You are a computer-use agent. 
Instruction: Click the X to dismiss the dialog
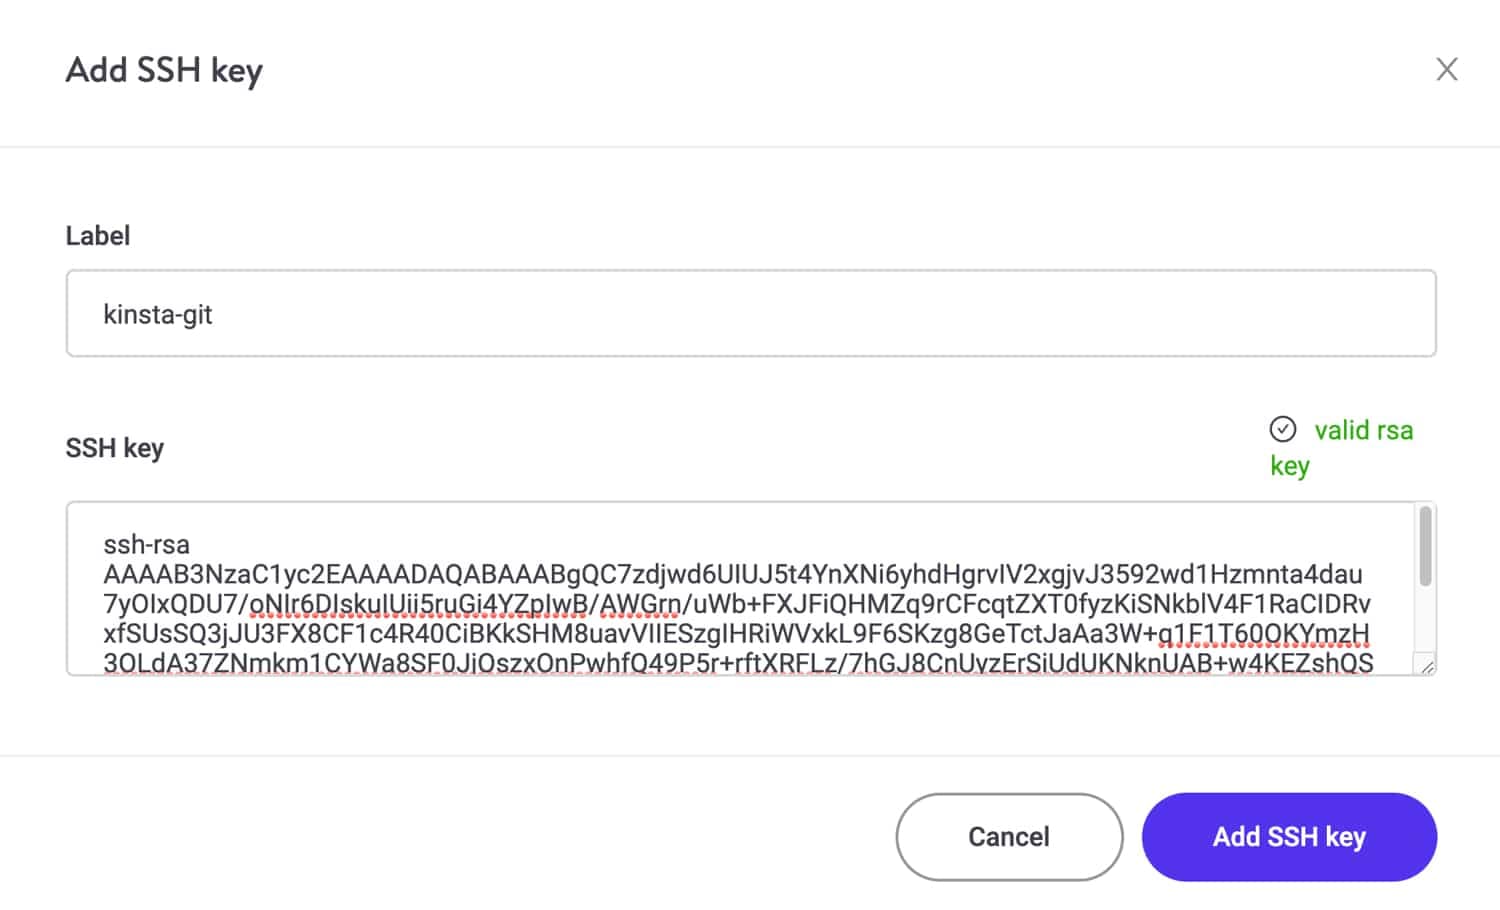tap(1447, 69)
